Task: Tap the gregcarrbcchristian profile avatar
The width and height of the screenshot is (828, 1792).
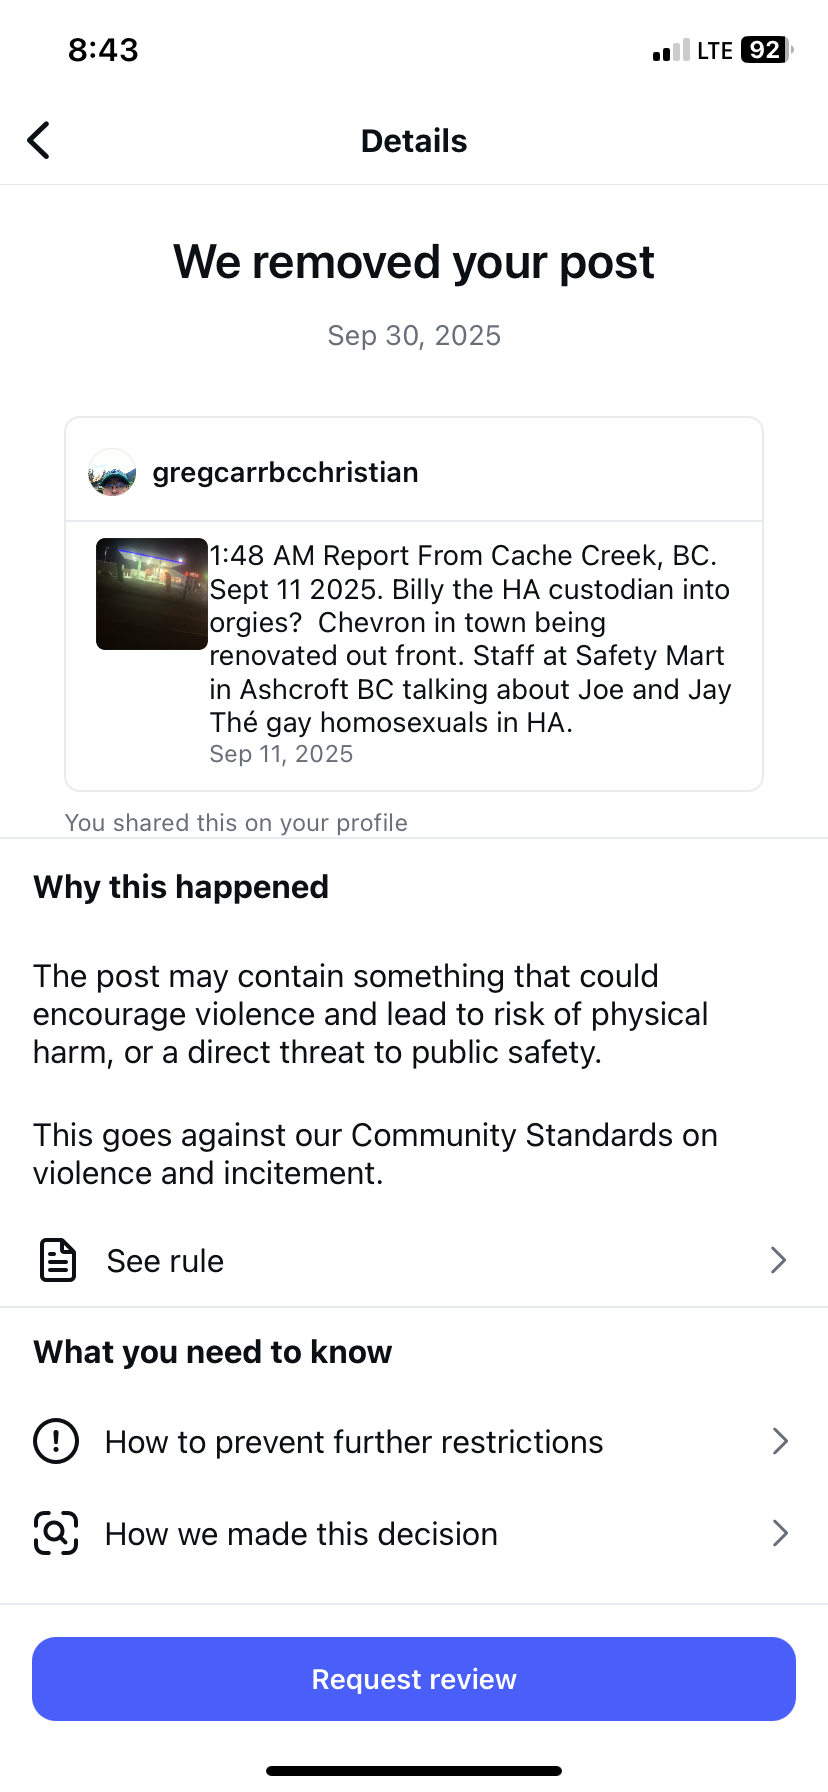Action: [112, 473]
